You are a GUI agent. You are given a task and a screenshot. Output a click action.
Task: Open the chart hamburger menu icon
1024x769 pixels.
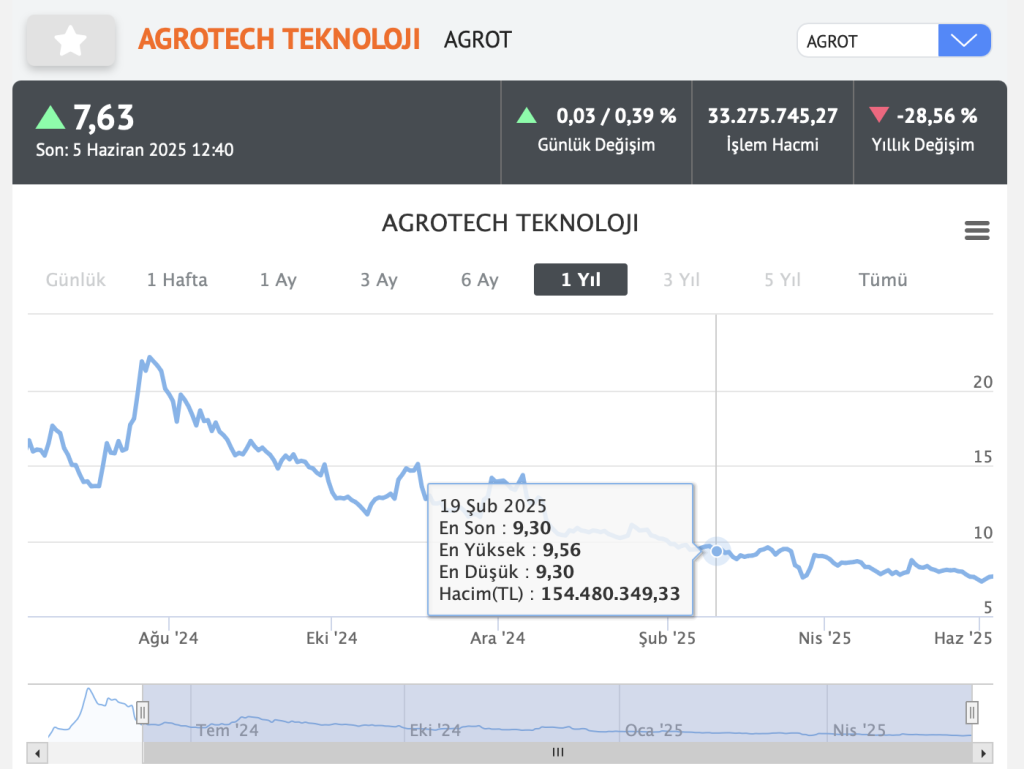pyautogui.click(x=976, y=231)
